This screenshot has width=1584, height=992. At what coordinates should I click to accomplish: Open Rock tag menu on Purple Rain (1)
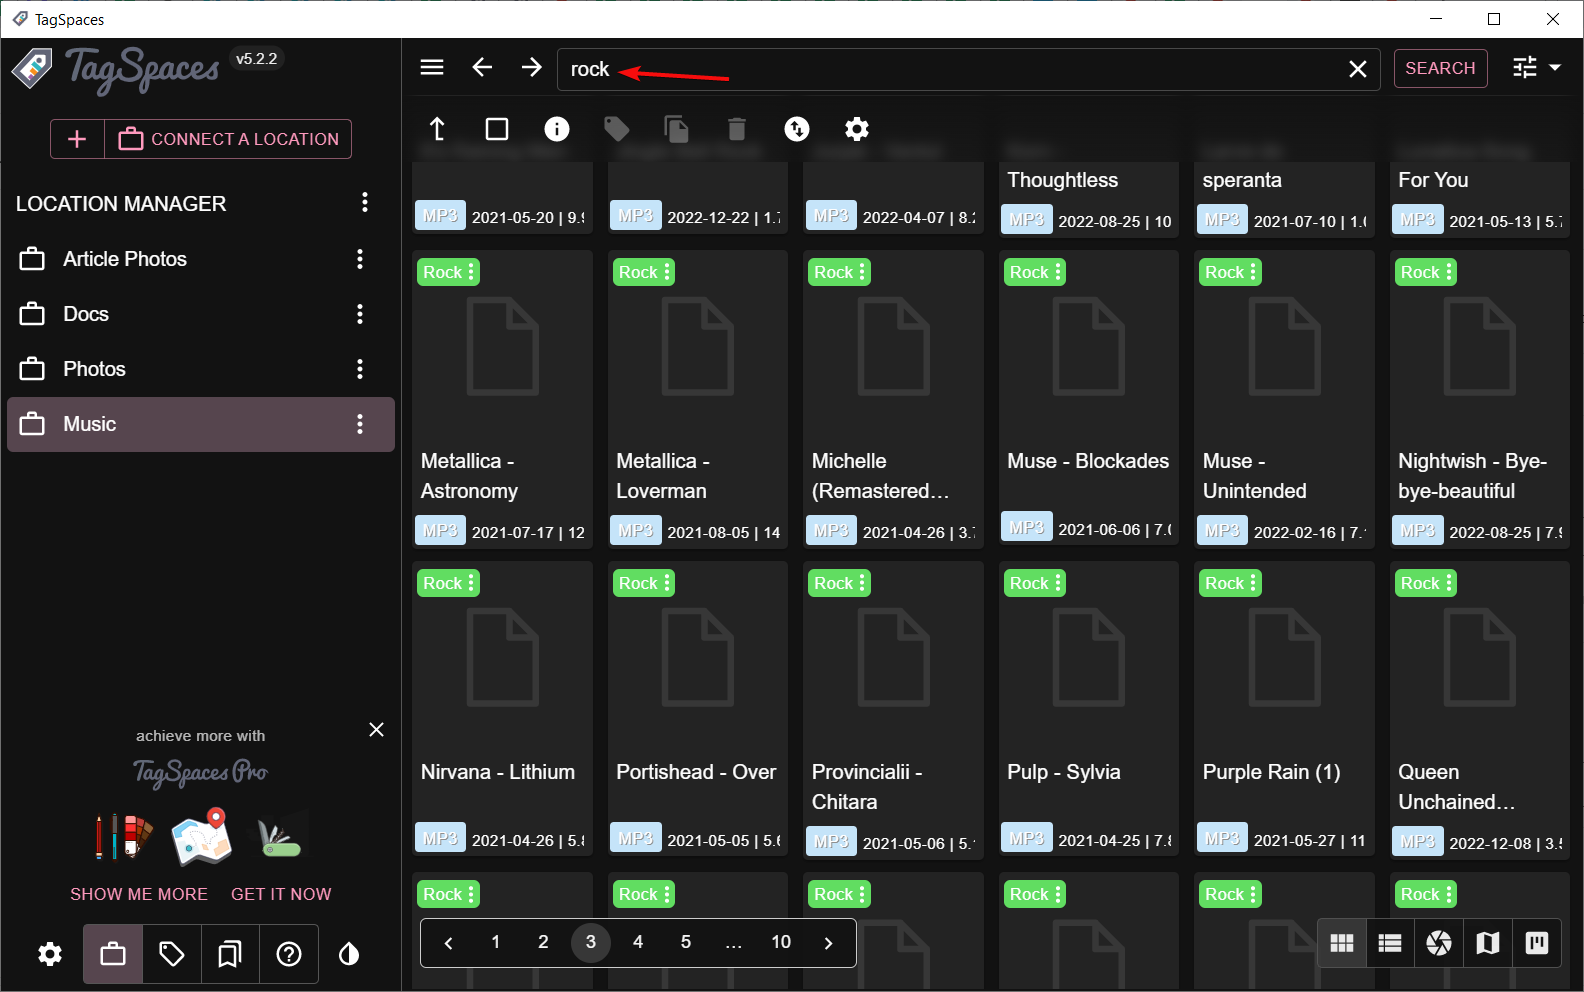1253,583
